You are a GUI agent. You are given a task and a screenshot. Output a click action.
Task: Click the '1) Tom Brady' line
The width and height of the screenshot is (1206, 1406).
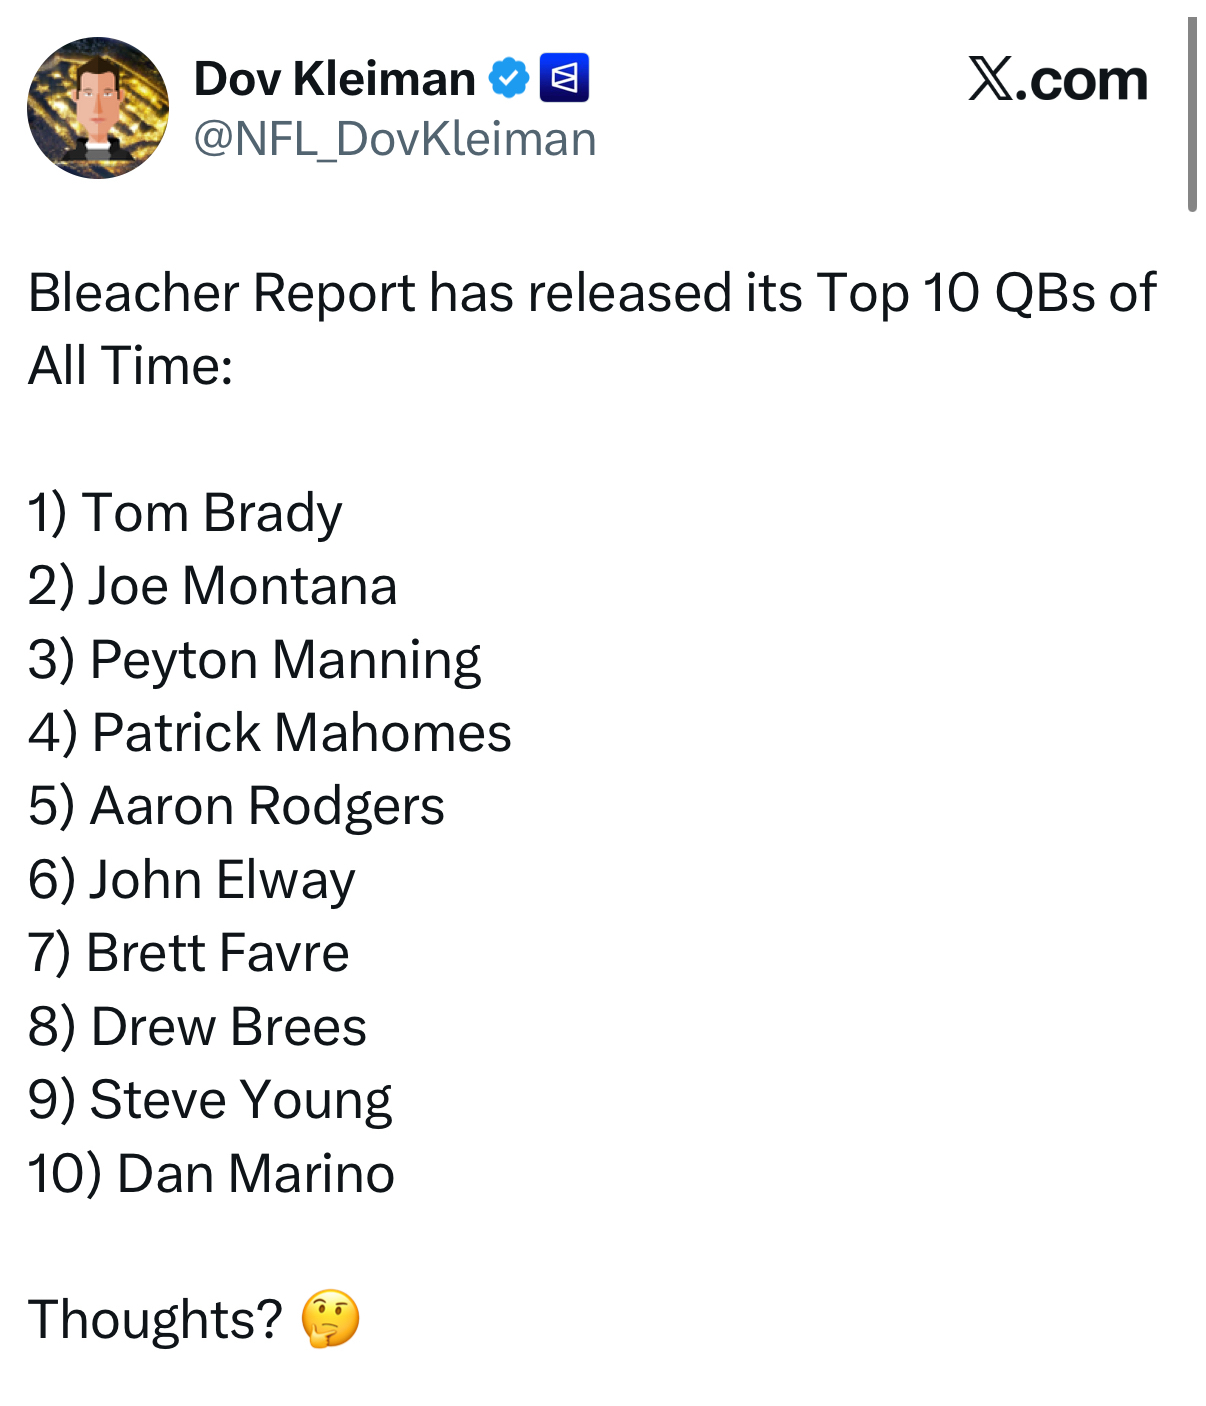(185, 513)
